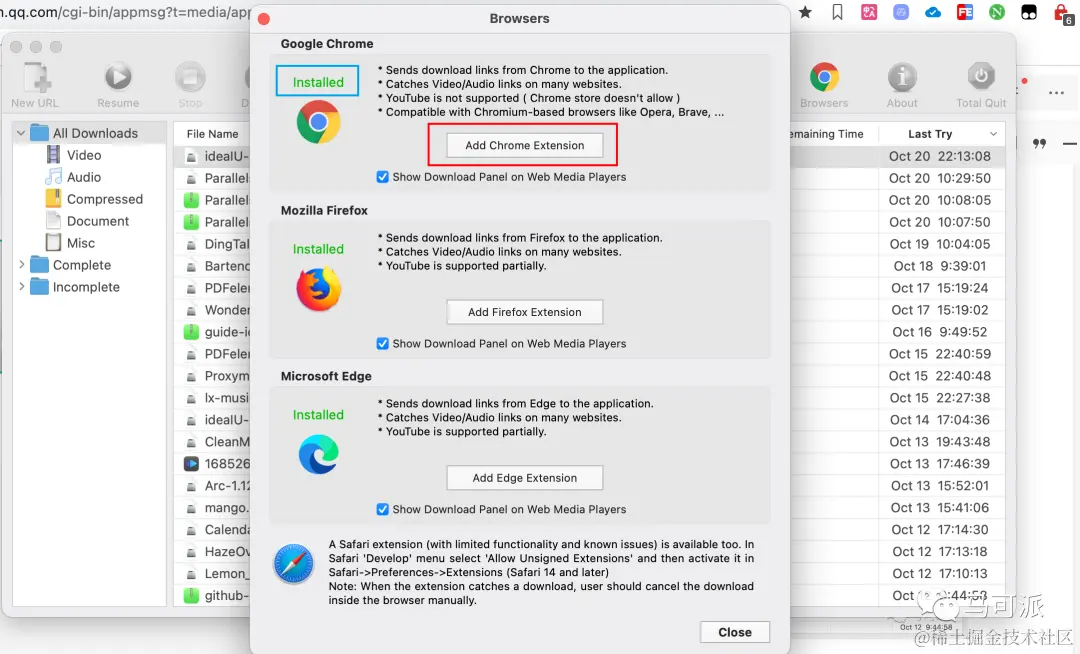Select the Audio category music icon
1080x654 pixels.
coord(53,177)
